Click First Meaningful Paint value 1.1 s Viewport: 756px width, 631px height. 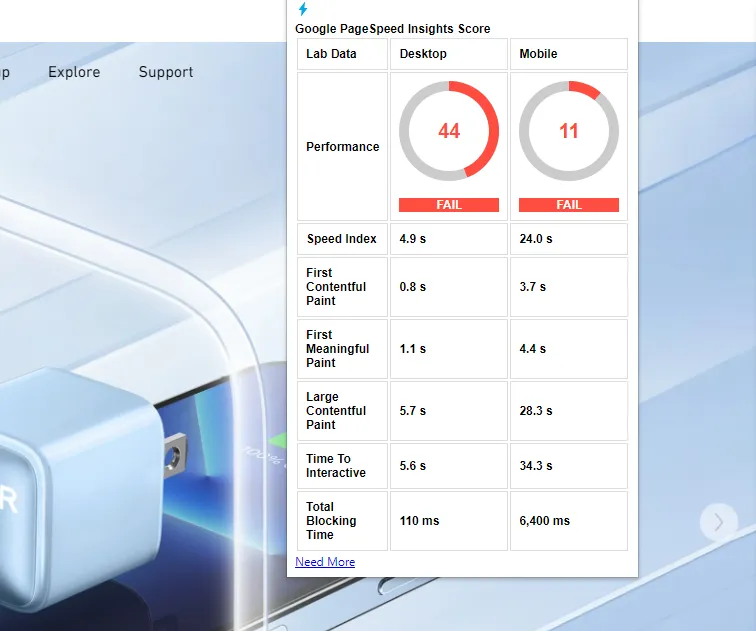pos(413,349)
